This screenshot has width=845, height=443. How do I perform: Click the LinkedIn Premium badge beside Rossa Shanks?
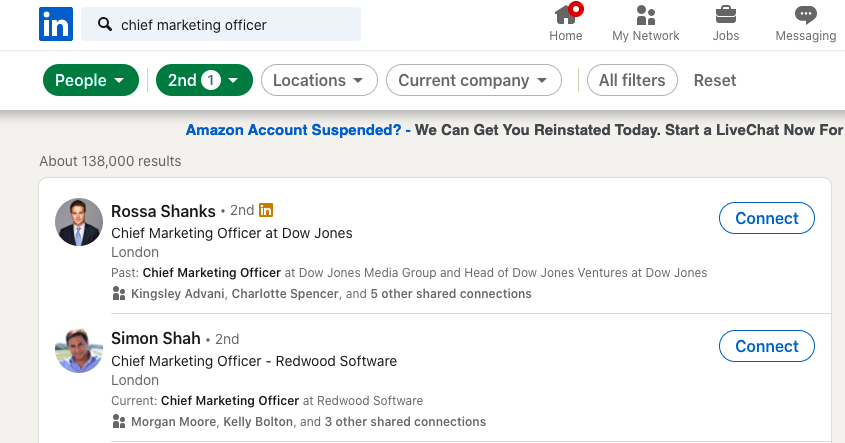tap(266, 211)
